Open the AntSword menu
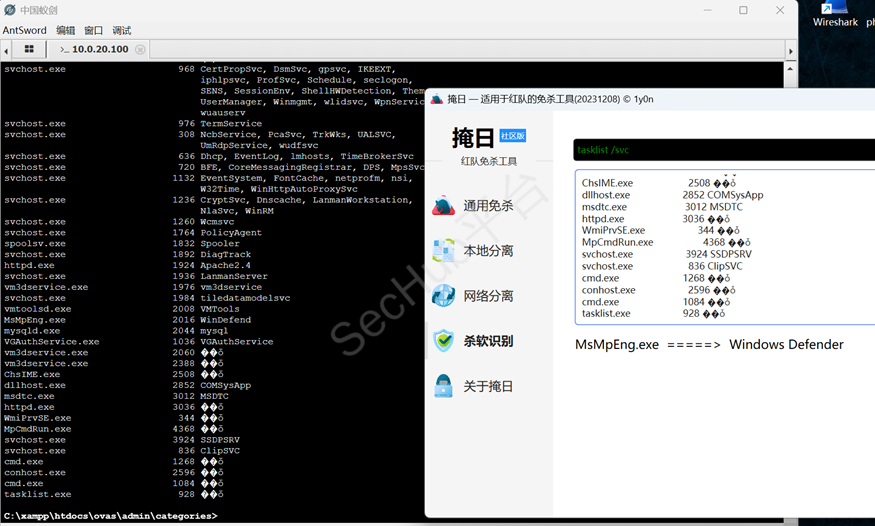Image resolution: width=875 pixels, height=526 pixels. (25, 30)
